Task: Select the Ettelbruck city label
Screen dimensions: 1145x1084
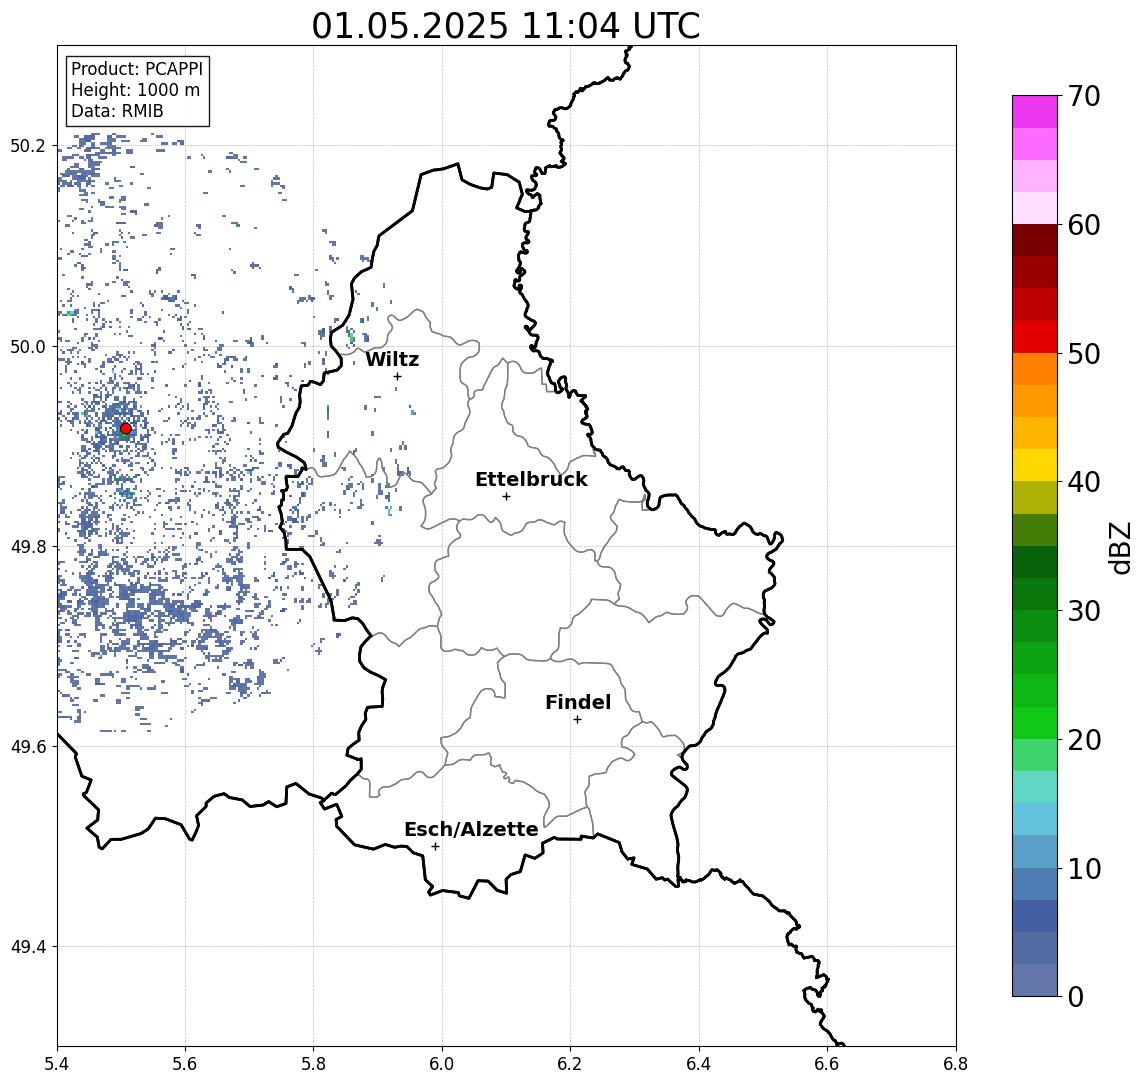Action: 531,479
